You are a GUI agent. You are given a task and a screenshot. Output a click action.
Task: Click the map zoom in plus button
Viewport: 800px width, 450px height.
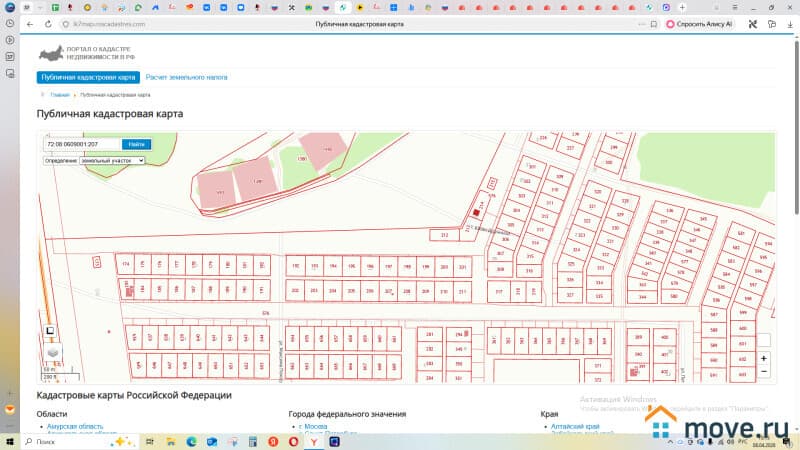click(x=764, y=358)
